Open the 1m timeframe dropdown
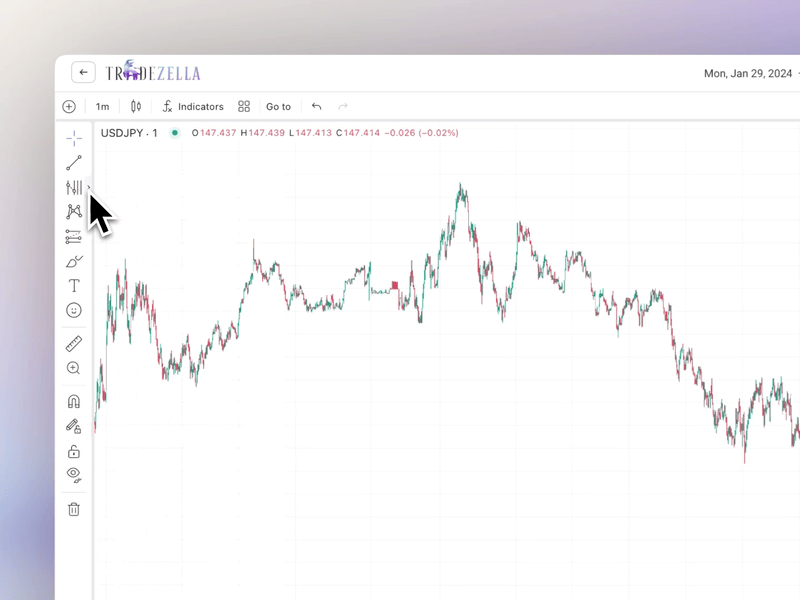Image resolution: width=800 pixels, height=600 pixels. coord(102,107)
